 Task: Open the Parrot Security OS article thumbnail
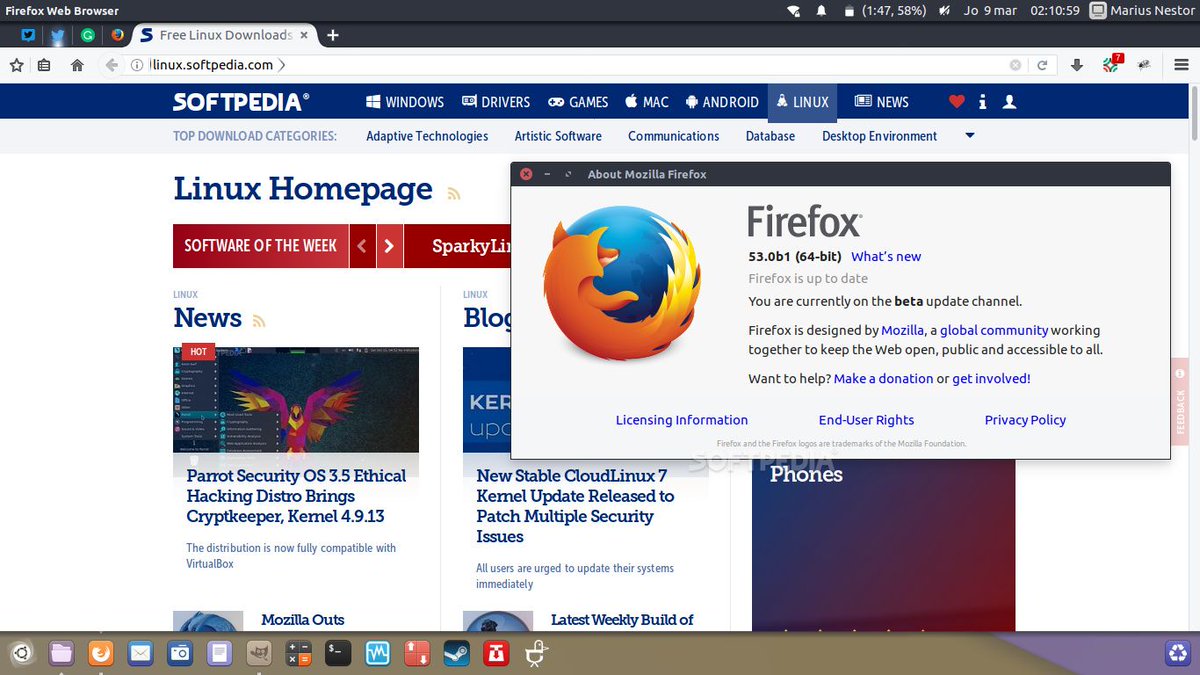coord(296,401)
